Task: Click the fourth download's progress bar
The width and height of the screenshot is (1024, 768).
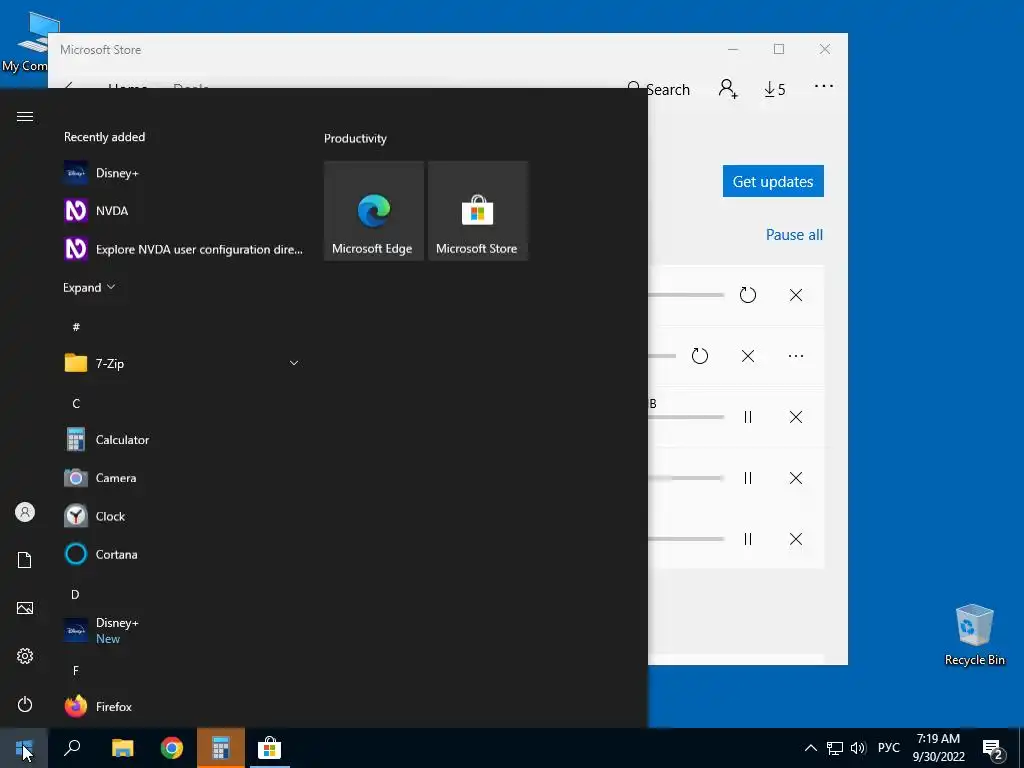Action: click(x=686, y=478)
